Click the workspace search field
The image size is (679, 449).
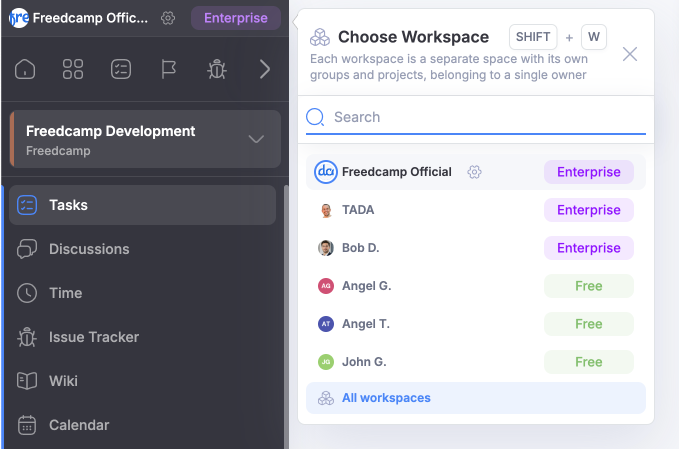(475, 117)
